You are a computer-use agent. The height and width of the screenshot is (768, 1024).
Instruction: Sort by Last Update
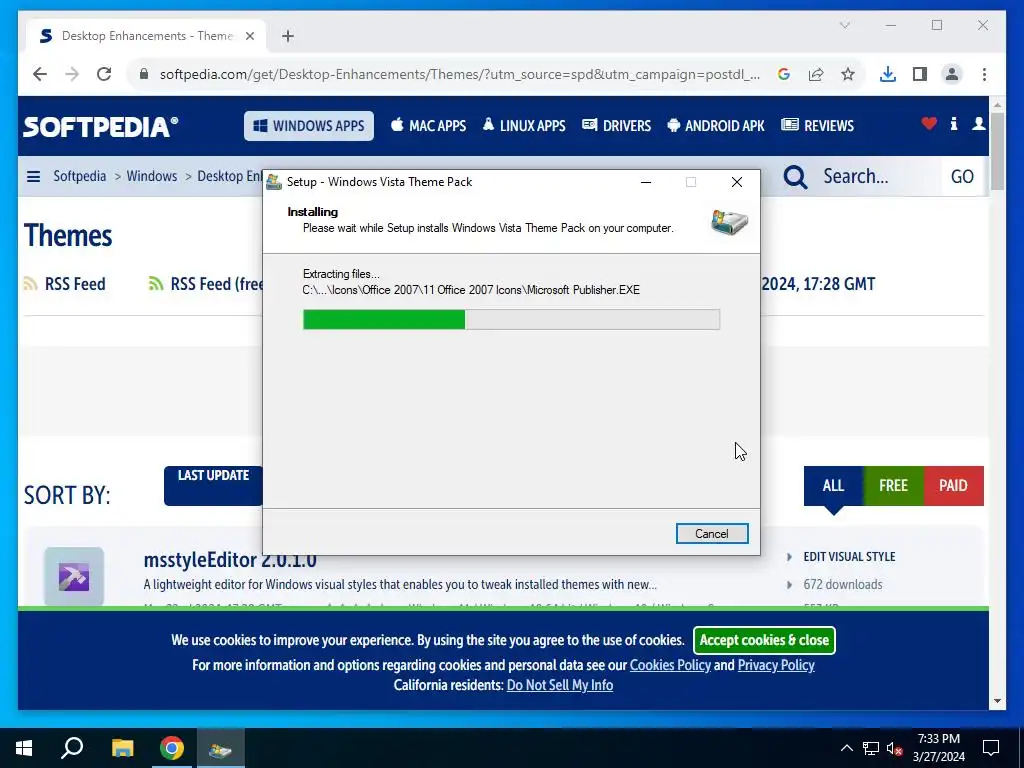coord(214,485)
